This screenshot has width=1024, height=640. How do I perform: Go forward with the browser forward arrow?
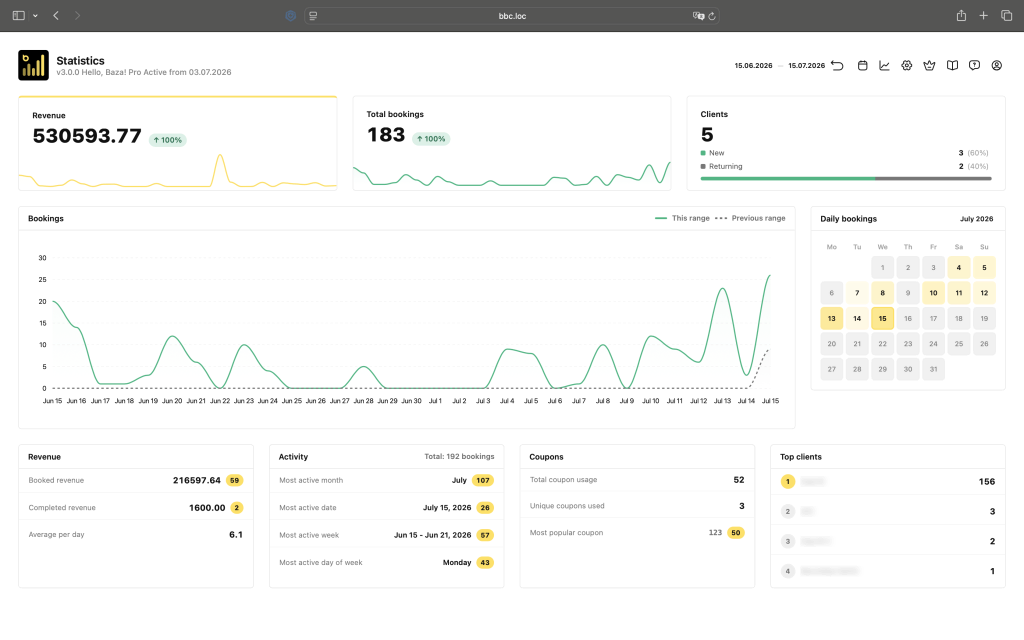(77, 16)
